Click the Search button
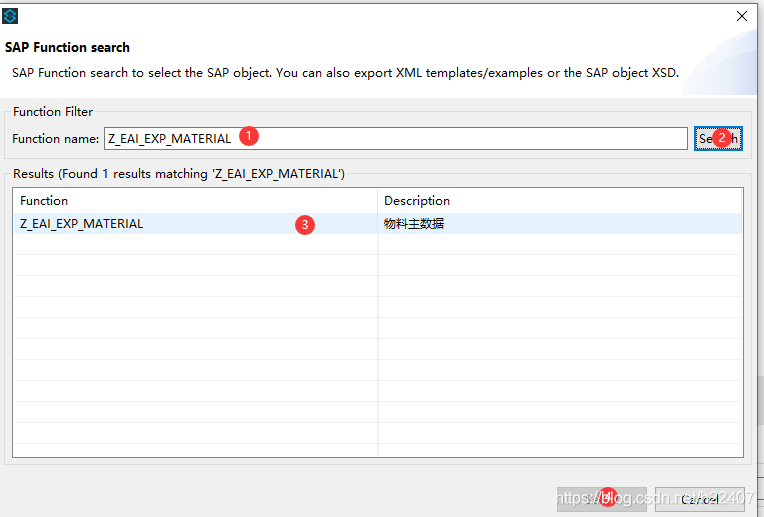 [x=718, y=139]
